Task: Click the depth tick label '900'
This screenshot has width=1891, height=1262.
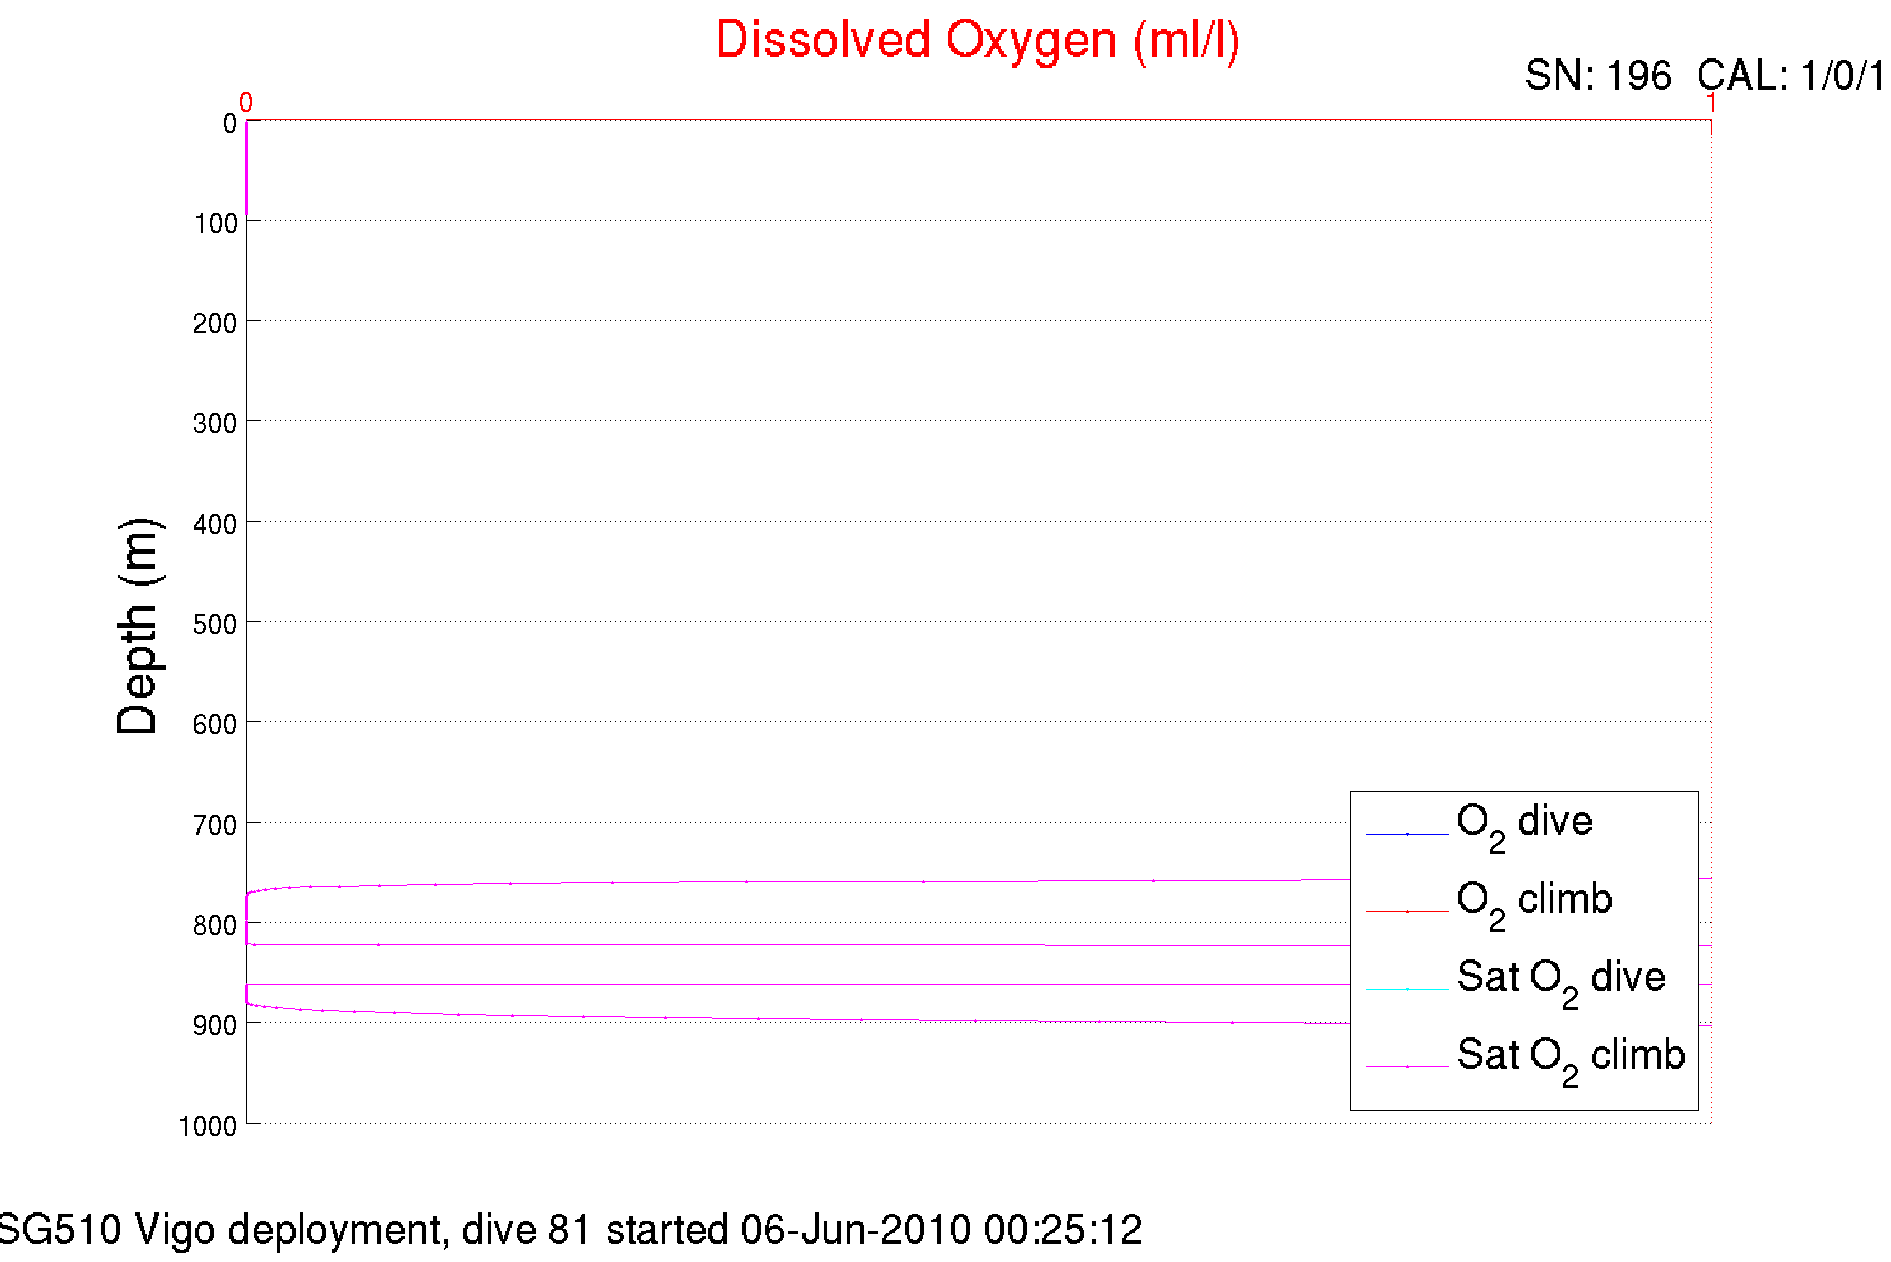Action: coord(216,1026)
